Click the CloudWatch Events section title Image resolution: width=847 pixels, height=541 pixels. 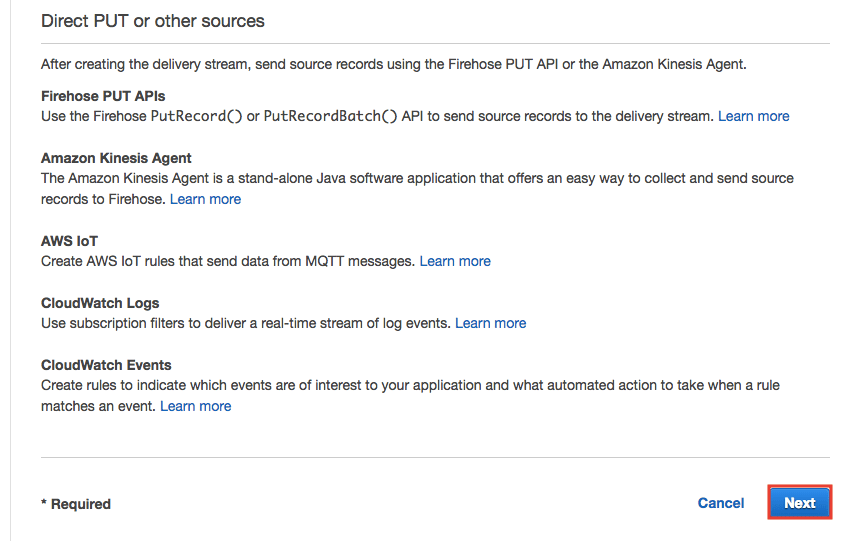(106, 365)
